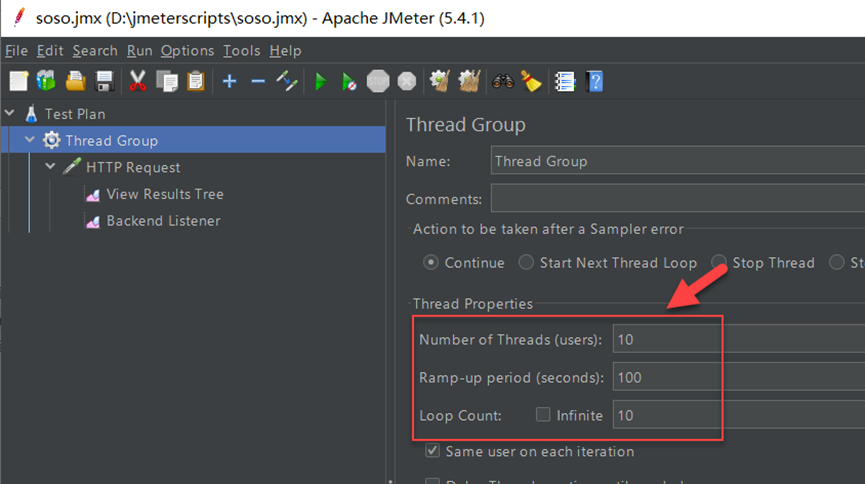Click the Backend Listener icon
The image size is (865, 484).
[x=93, y=221]
